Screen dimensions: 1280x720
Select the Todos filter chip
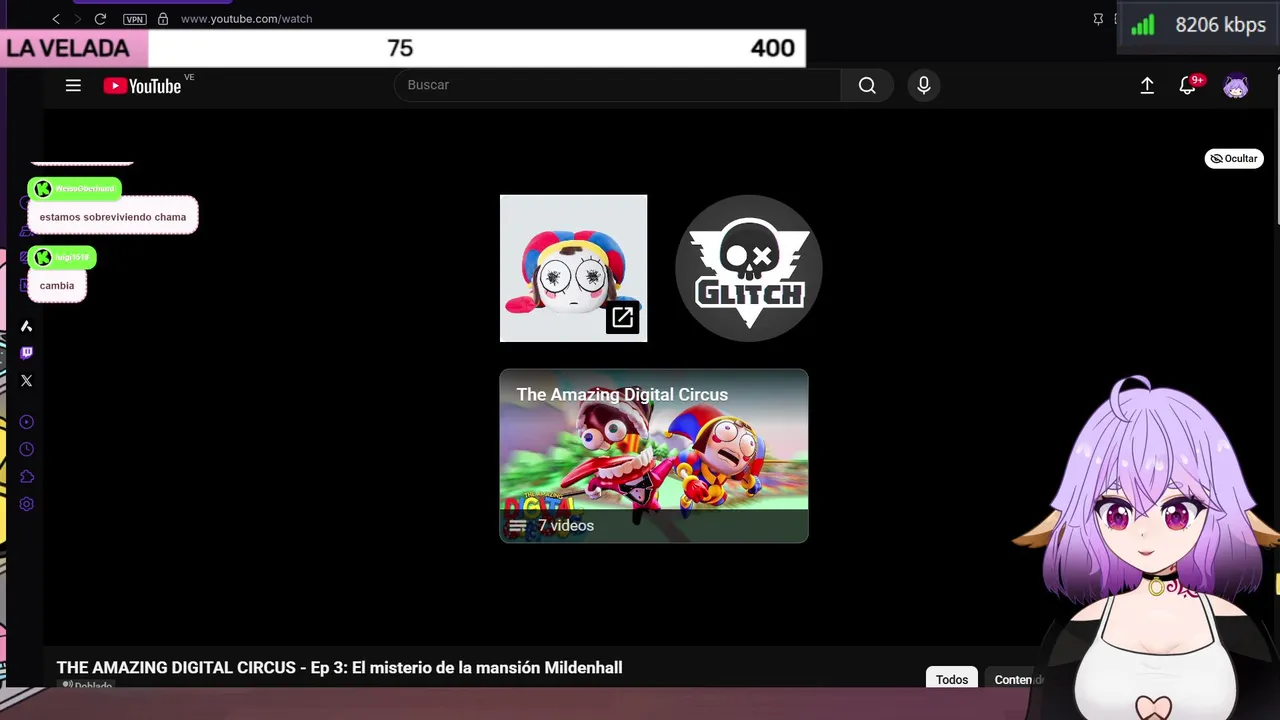(x=952, y=680)
